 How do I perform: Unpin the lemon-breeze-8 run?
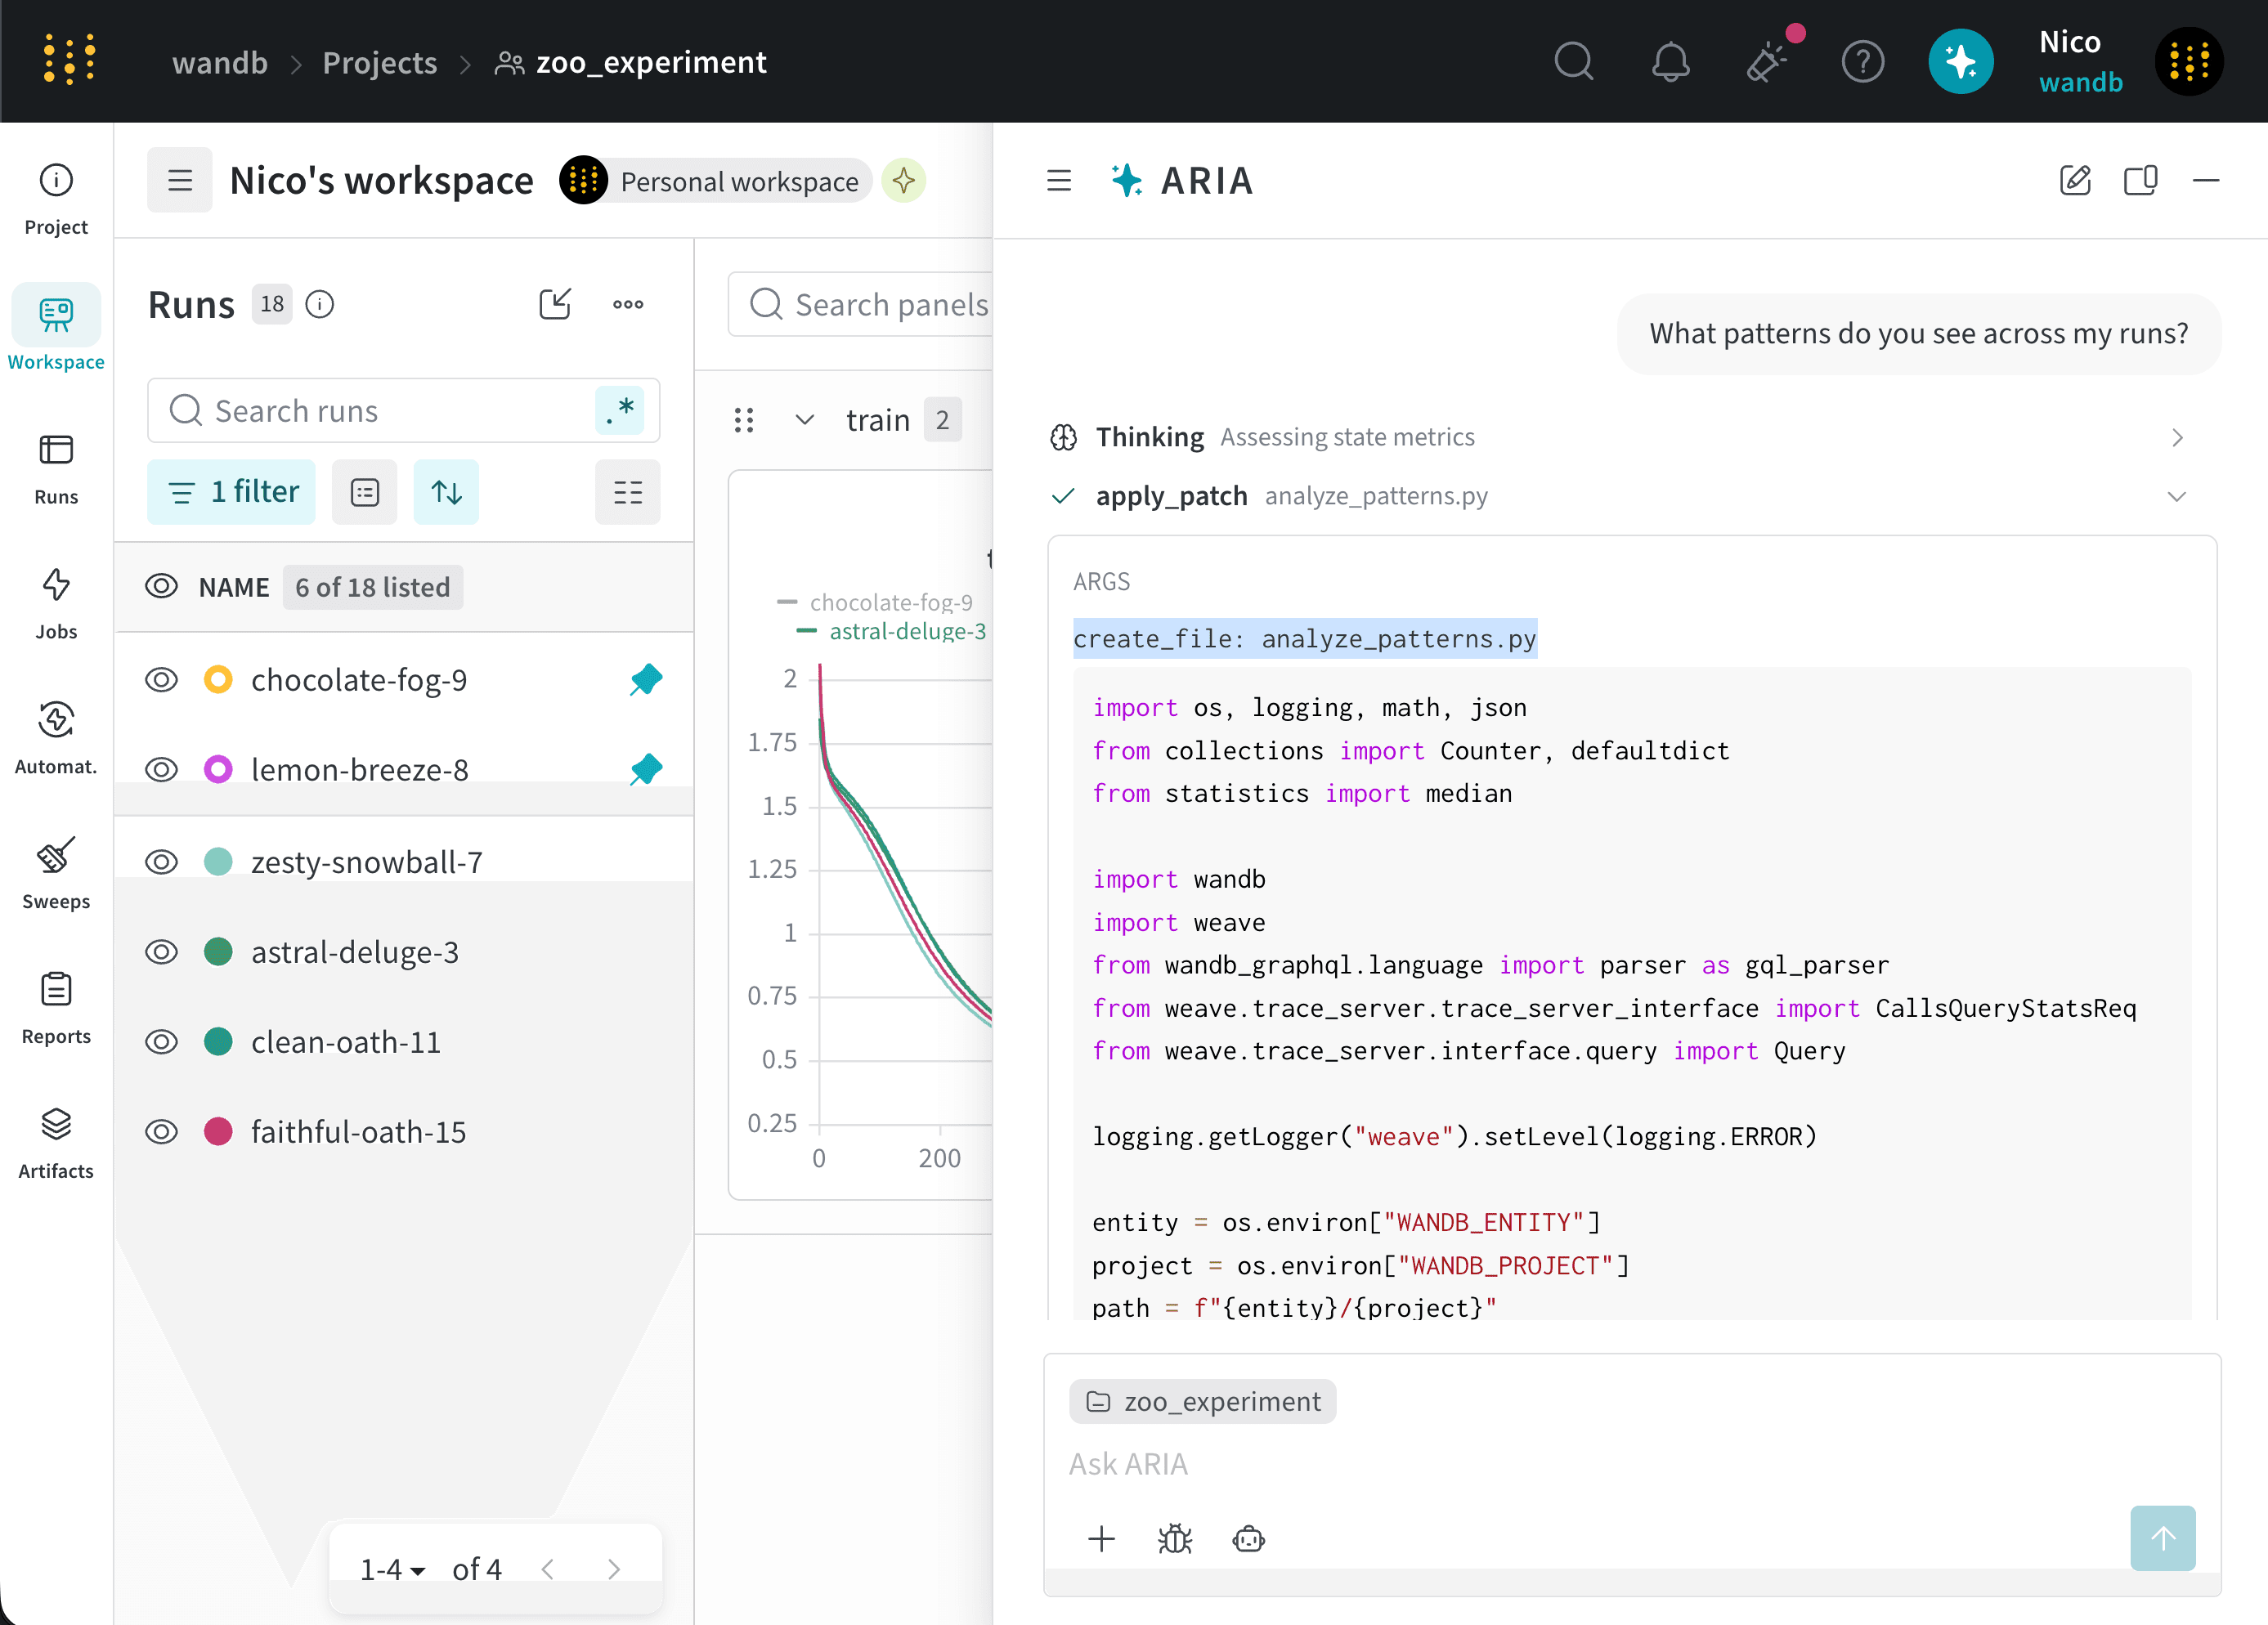point(646,769)
